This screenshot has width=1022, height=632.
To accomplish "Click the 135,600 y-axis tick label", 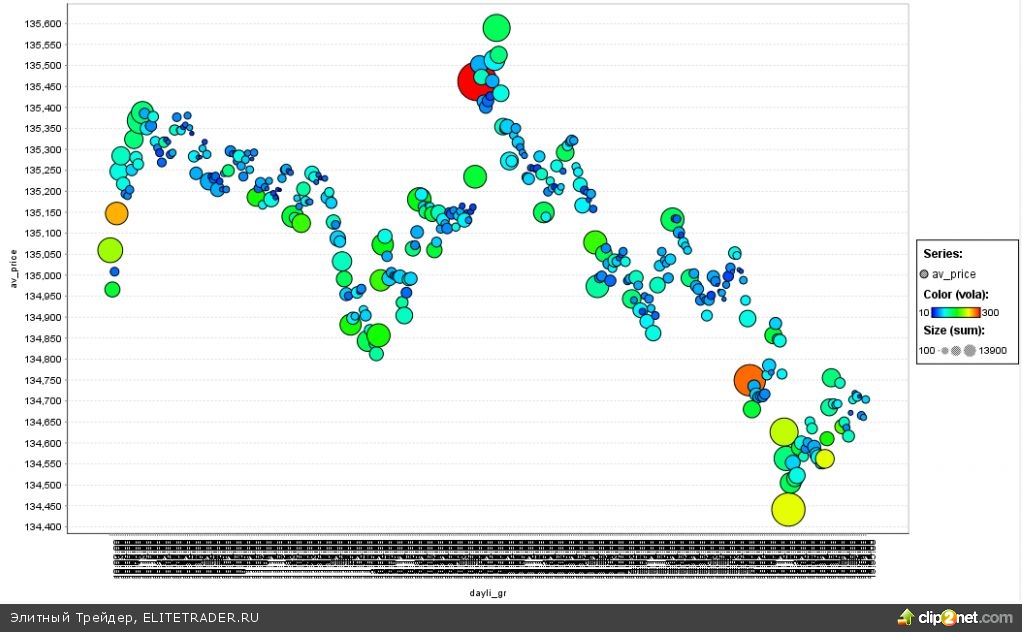I will tap(43, 23).
